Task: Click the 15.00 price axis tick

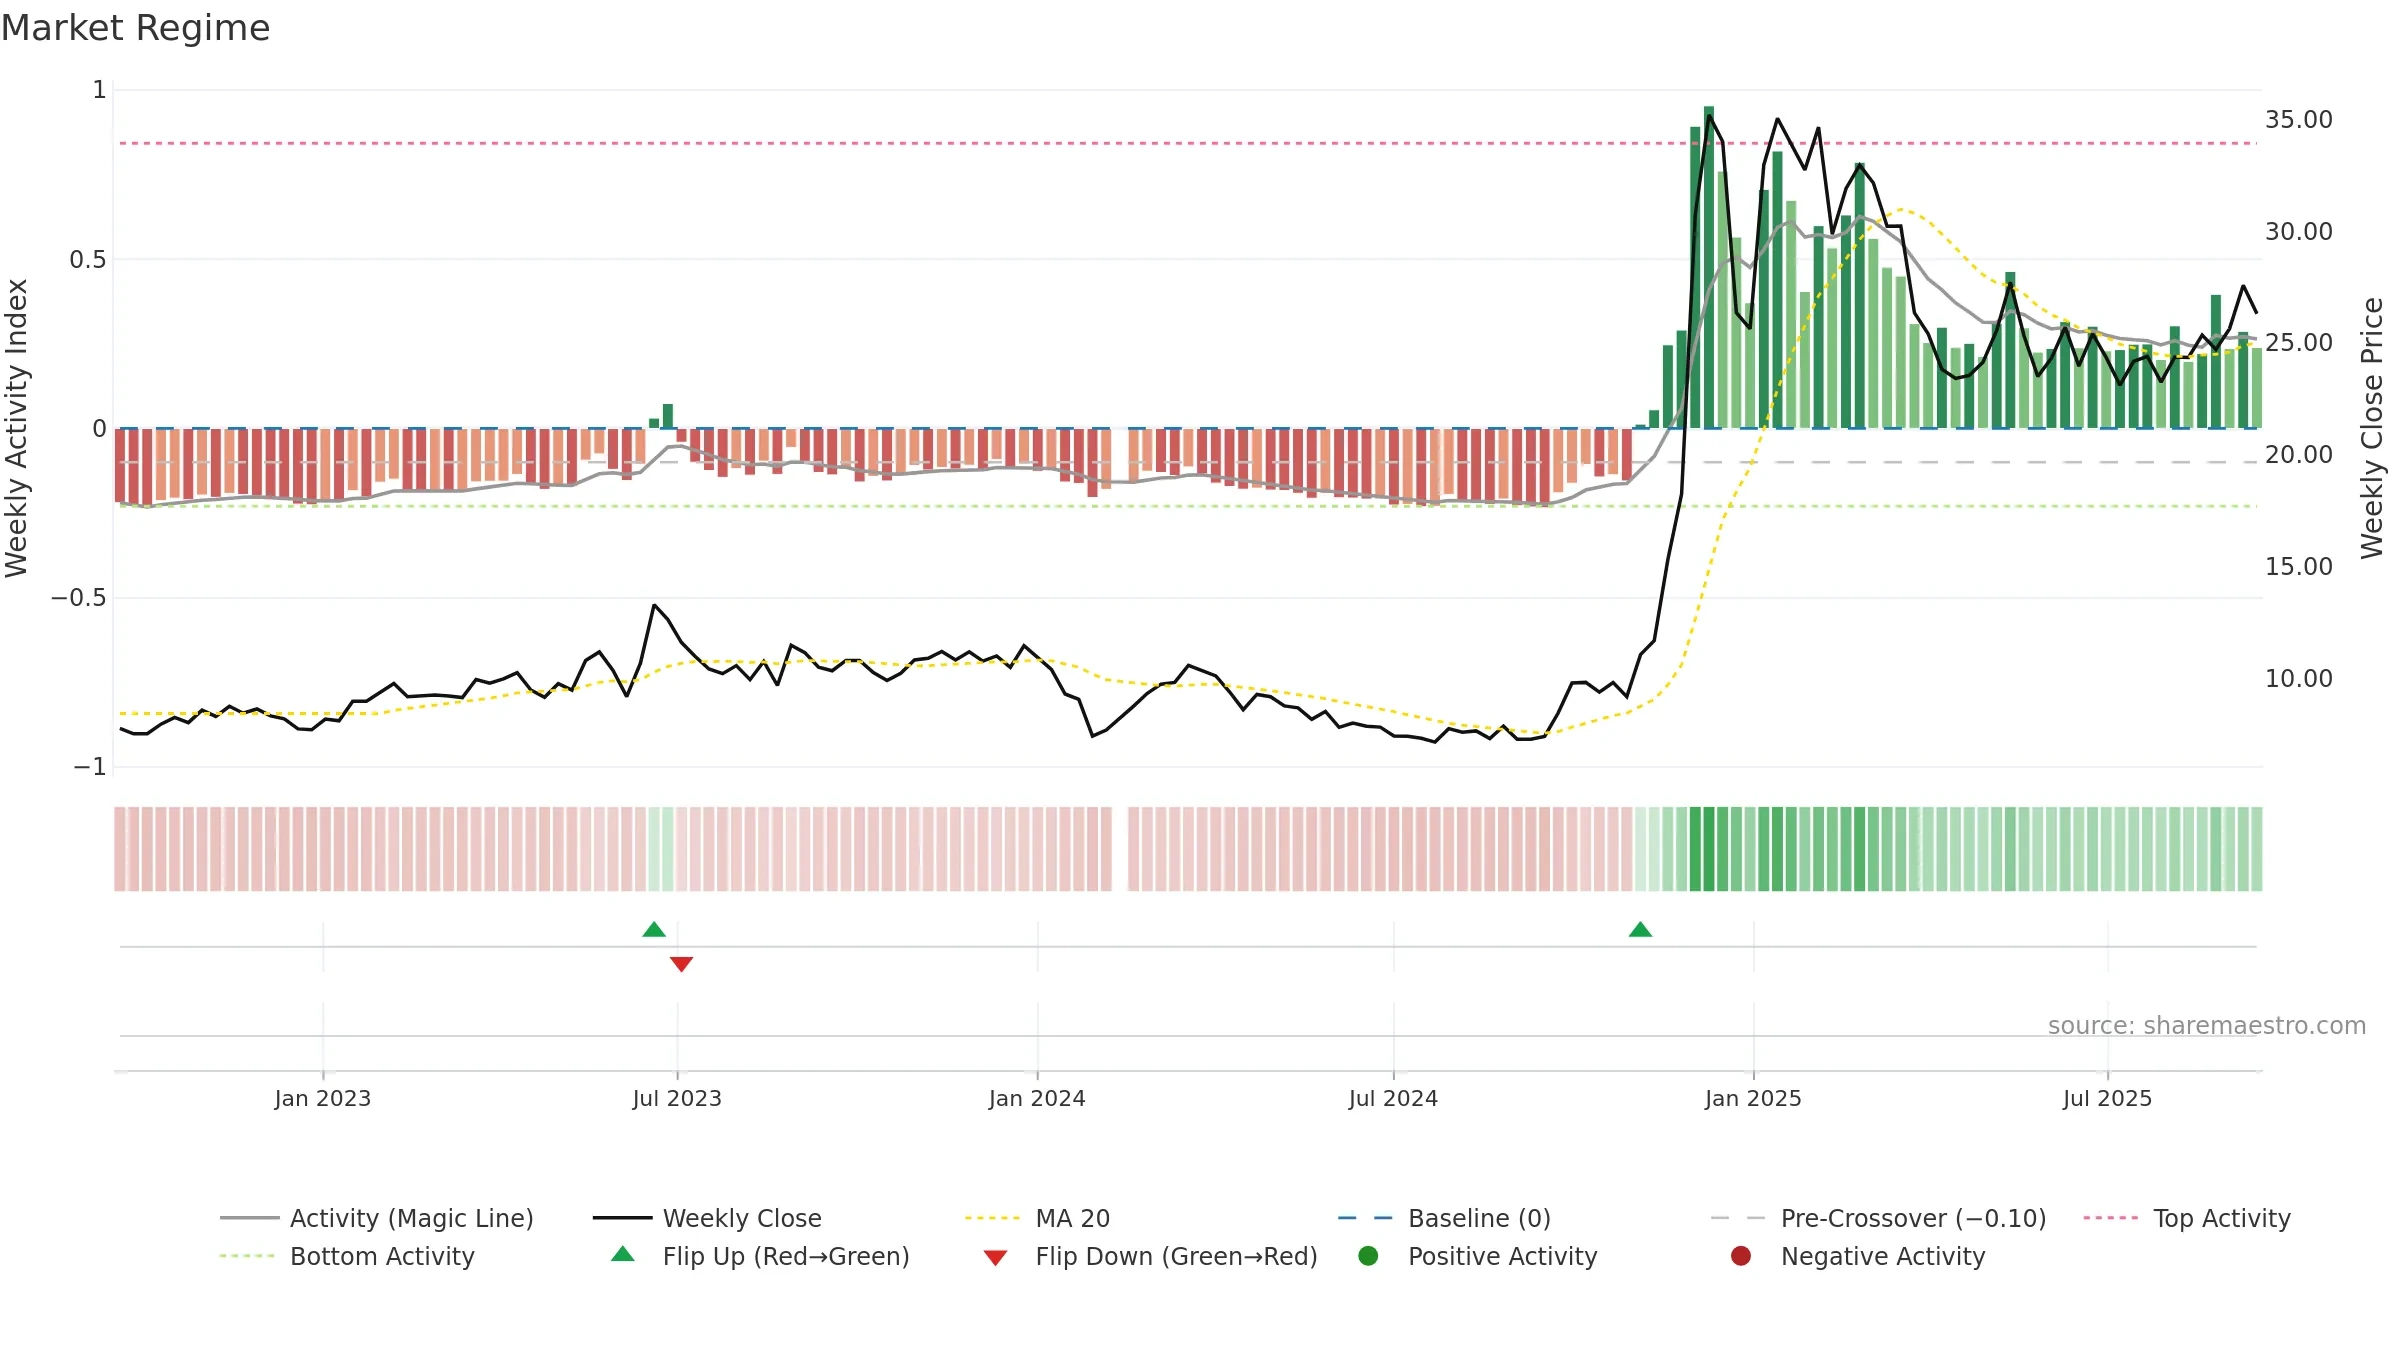Action: [x=2298, y=566]
